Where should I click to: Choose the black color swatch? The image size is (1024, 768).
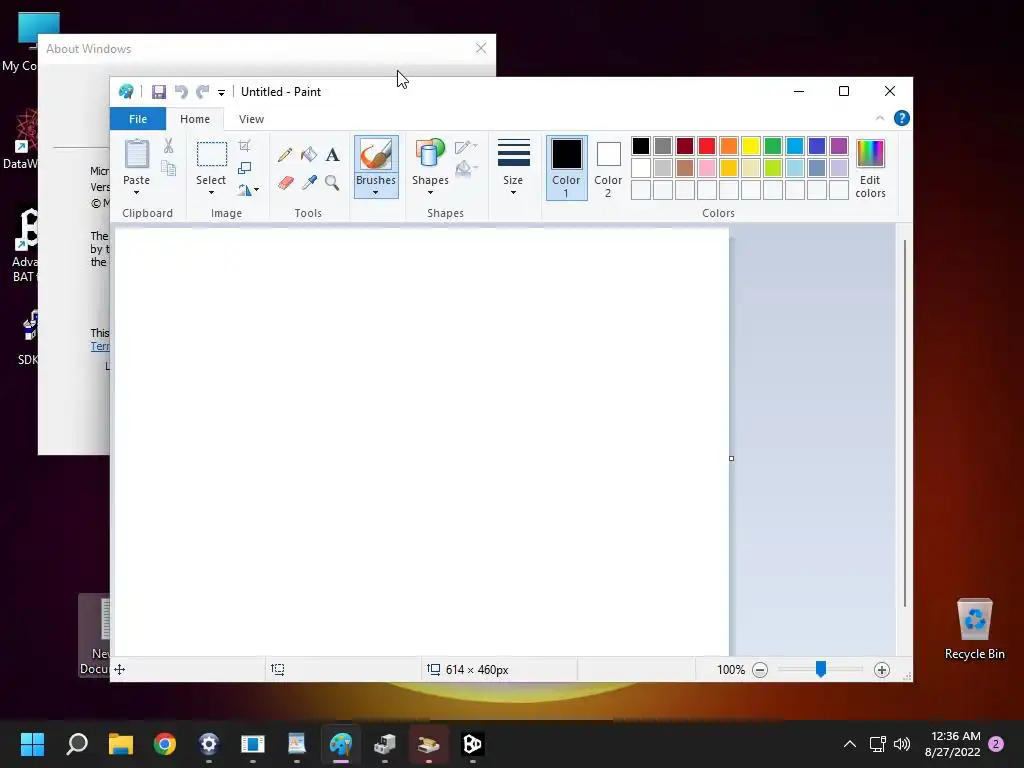[641, 146]
